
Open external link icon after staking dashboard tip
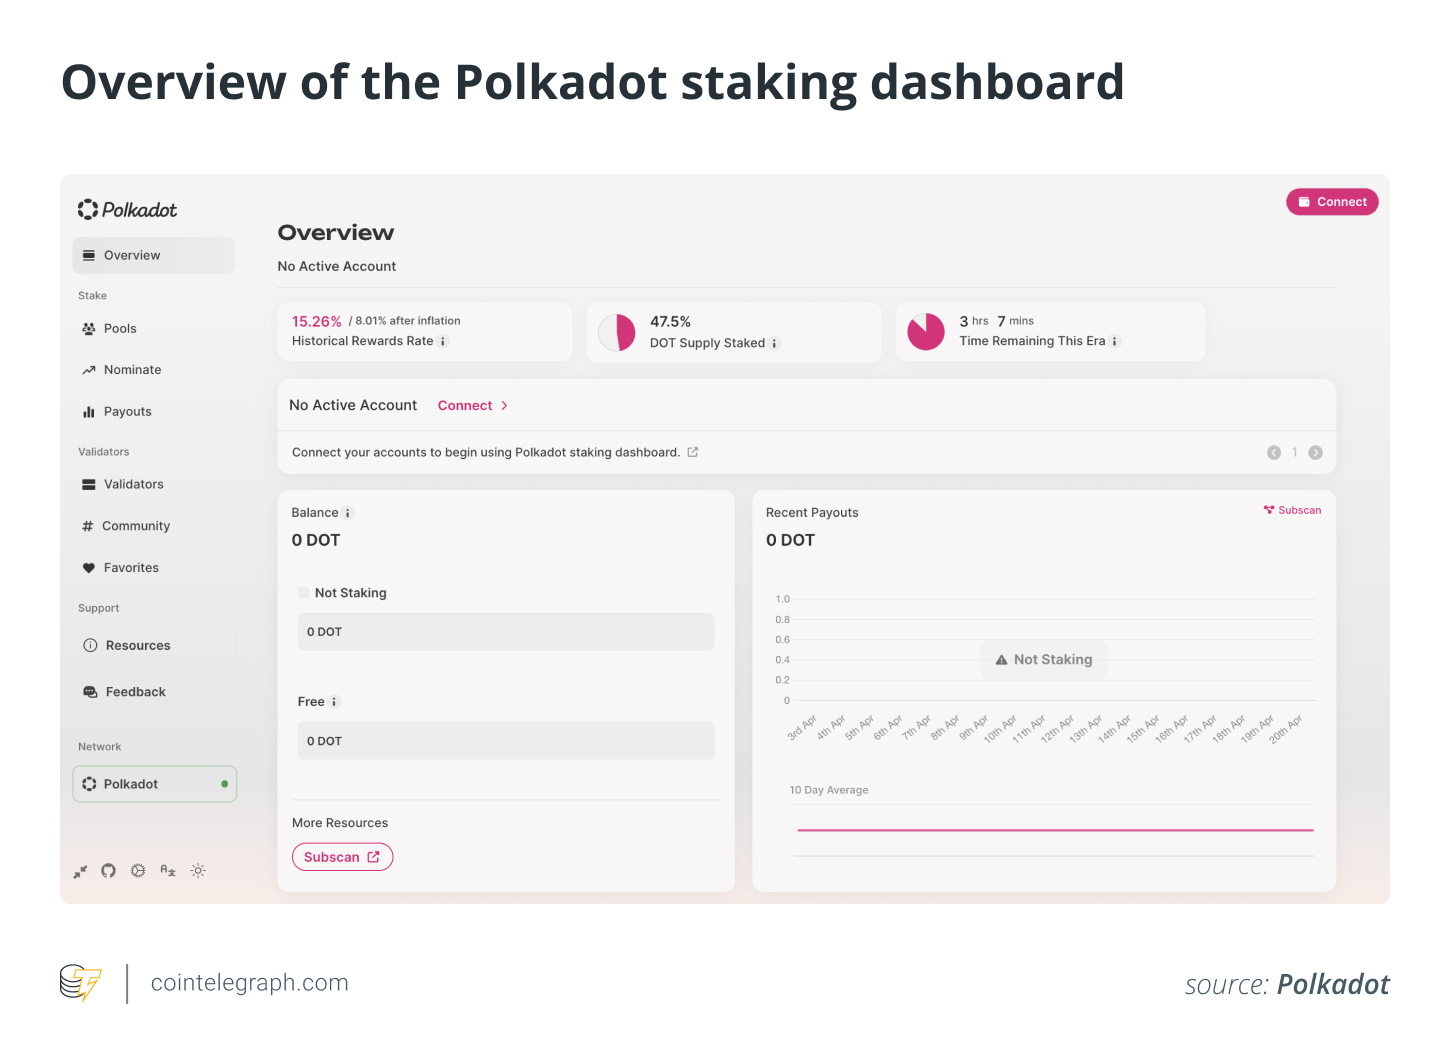click(x=693, y=453)
